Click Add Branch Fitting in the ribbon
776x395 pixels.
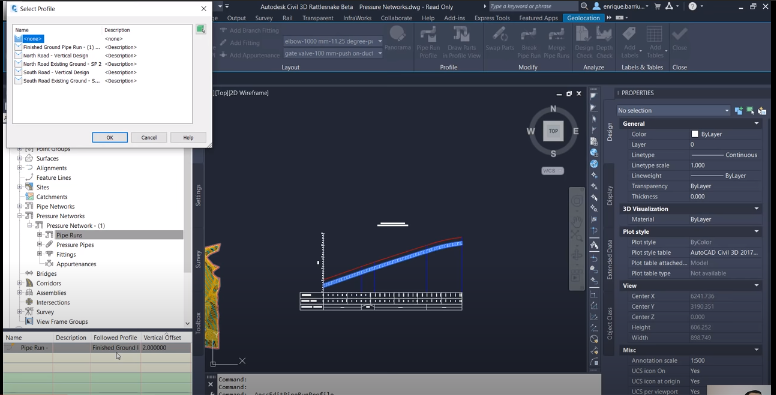tap(249, 30)
